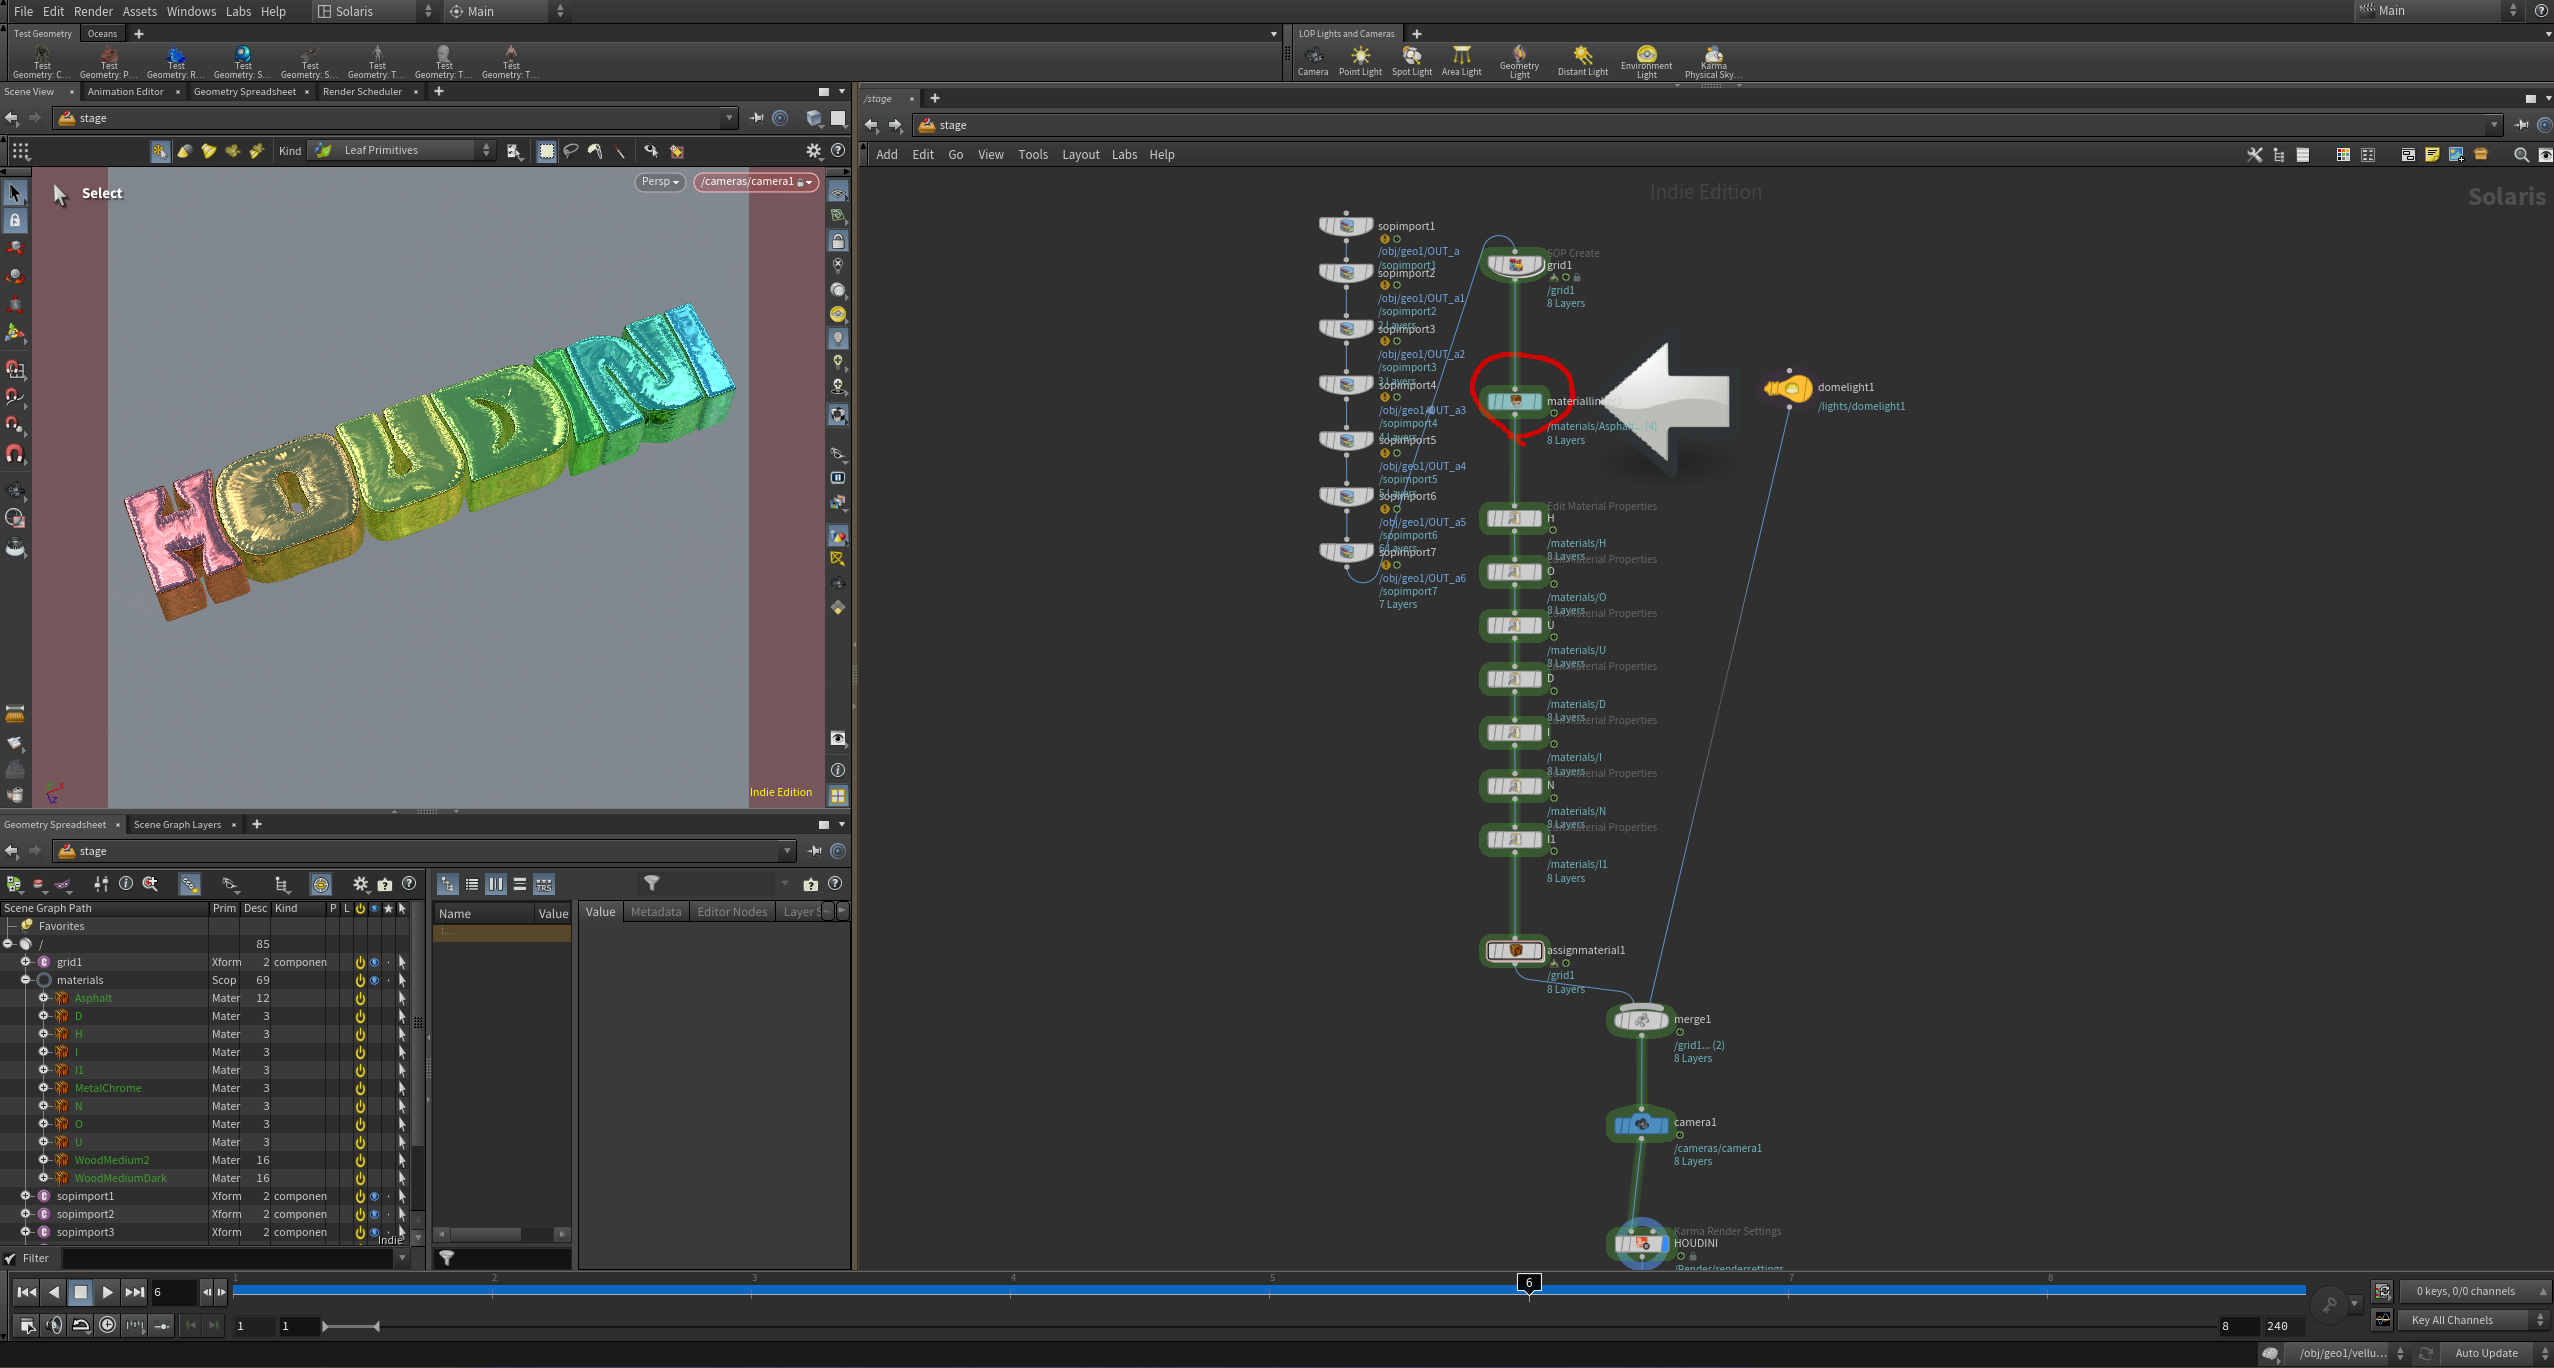Open the Render menu
The image size is (2554, 1368).
point(94,11)
